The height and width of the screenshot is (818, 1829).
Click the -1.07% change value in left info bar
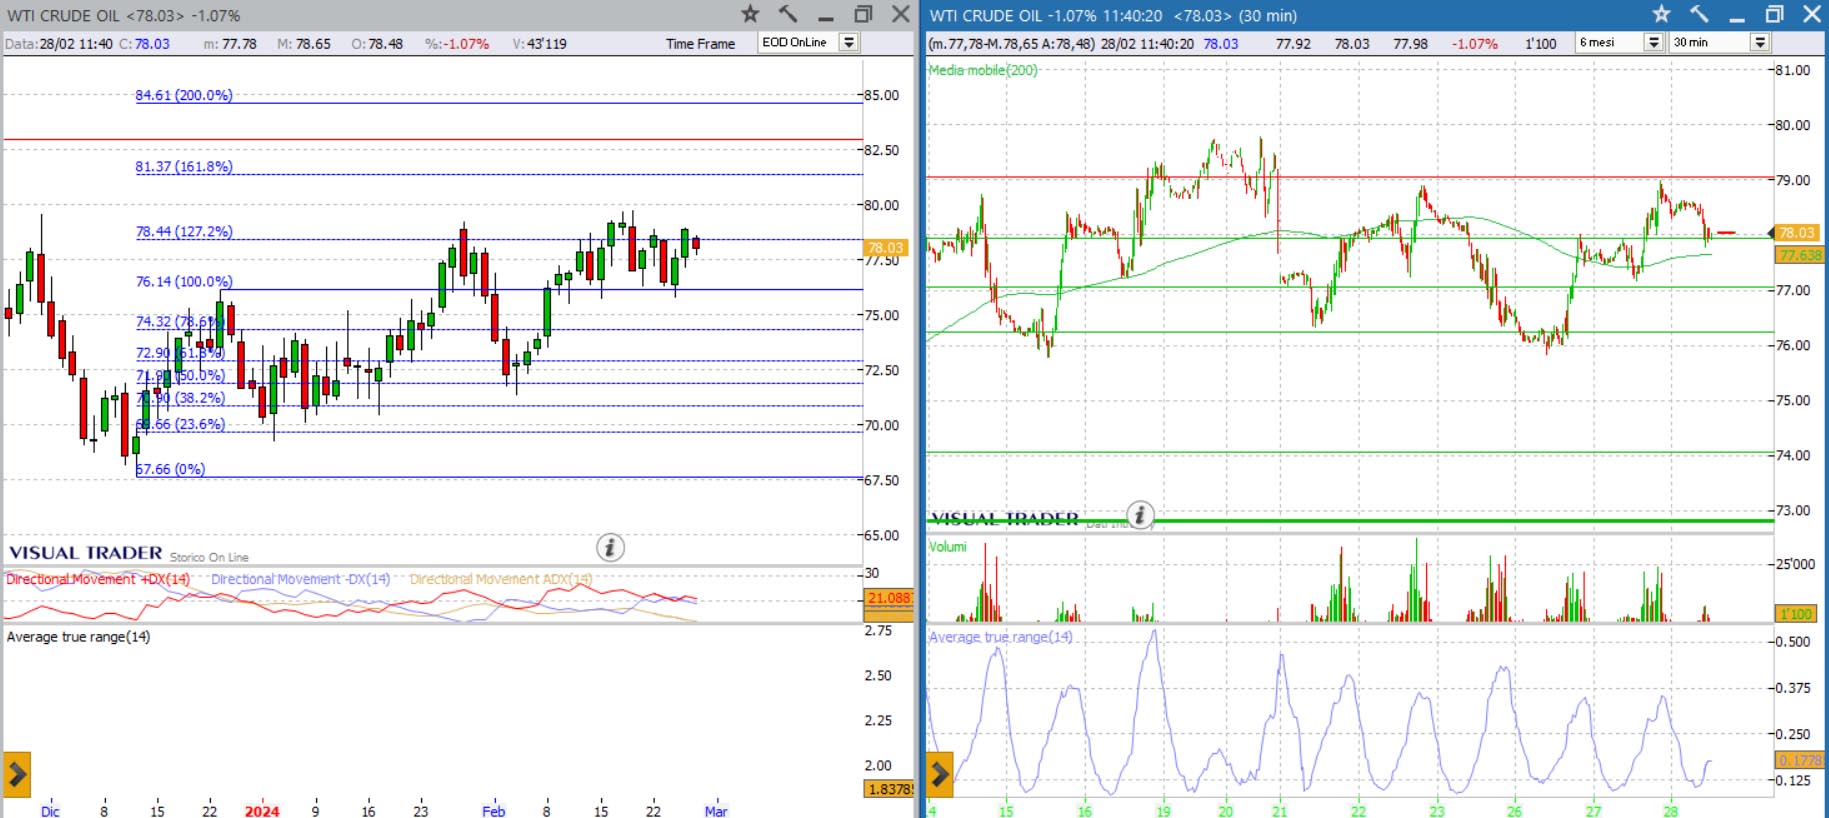(467, 44)
